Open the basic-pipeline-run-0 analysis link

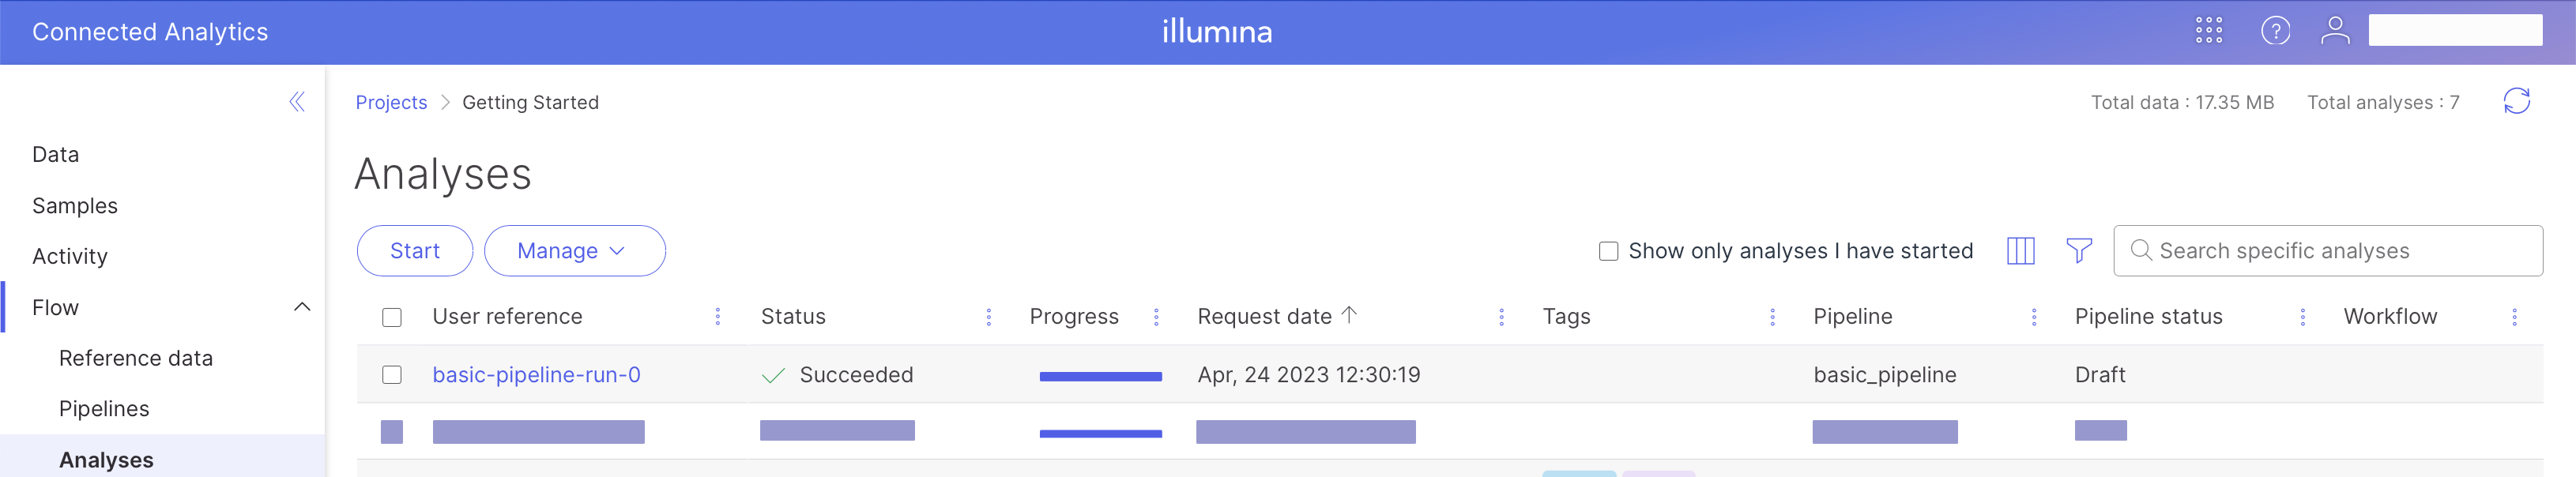[x=536, y=375]
